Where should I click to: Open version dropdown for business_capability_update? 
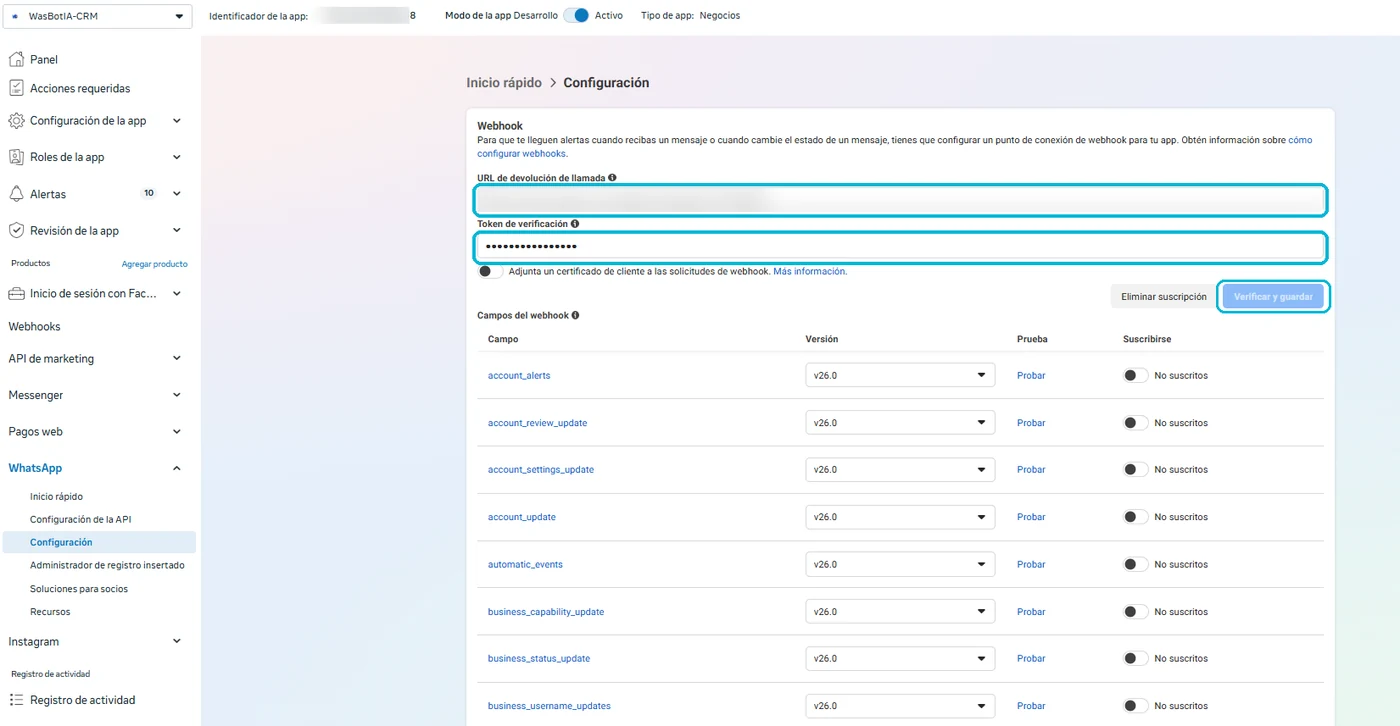[900, 611]
